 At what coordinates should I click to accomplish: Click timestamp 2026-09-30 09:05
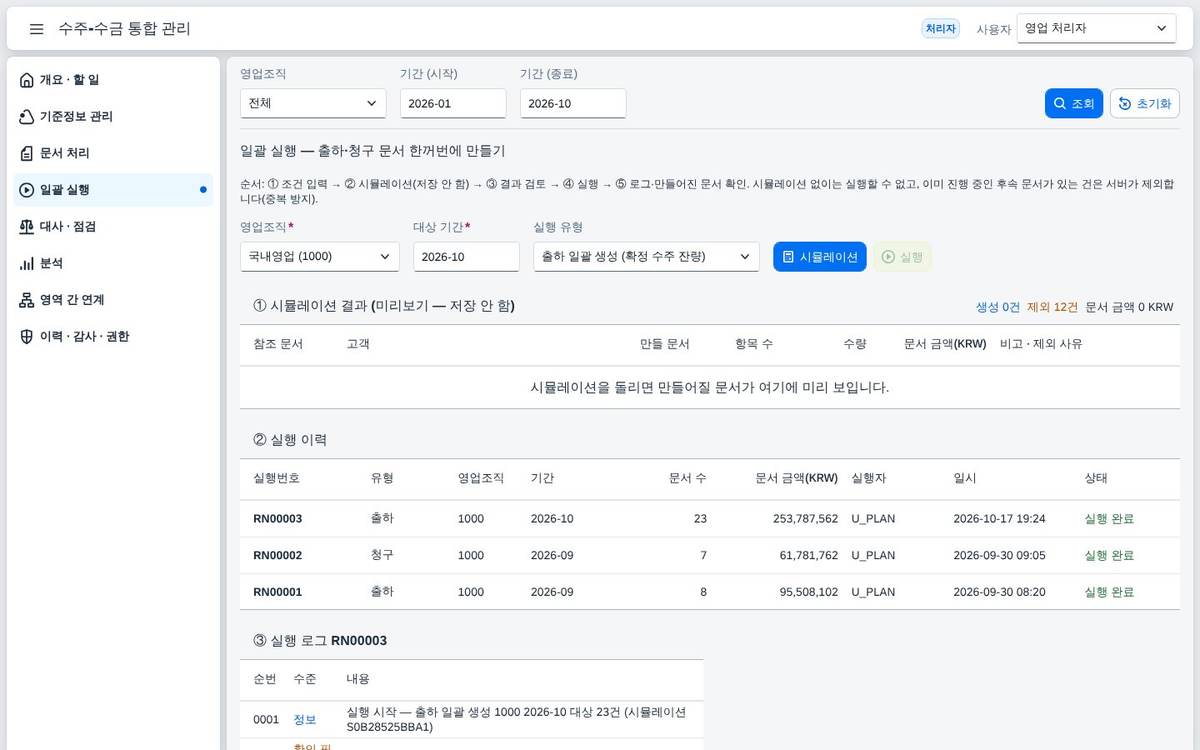(1000, 555)
